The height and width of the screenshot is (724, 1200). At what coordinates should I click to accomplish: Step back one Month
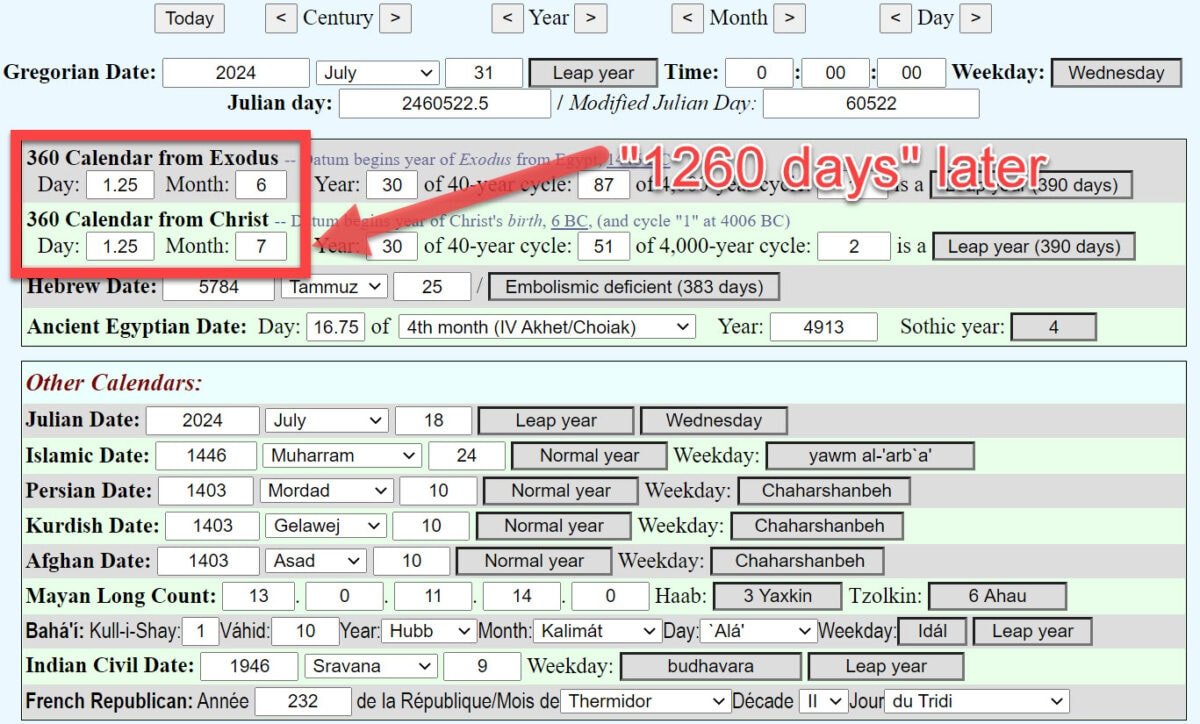[688, 18]
